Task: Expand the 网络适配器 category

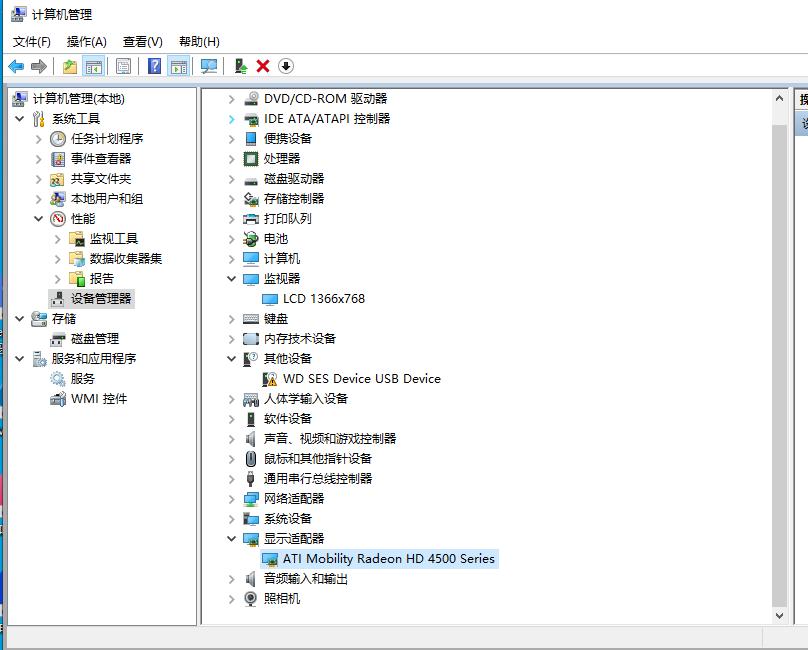Action: click(x=231, y=499)
